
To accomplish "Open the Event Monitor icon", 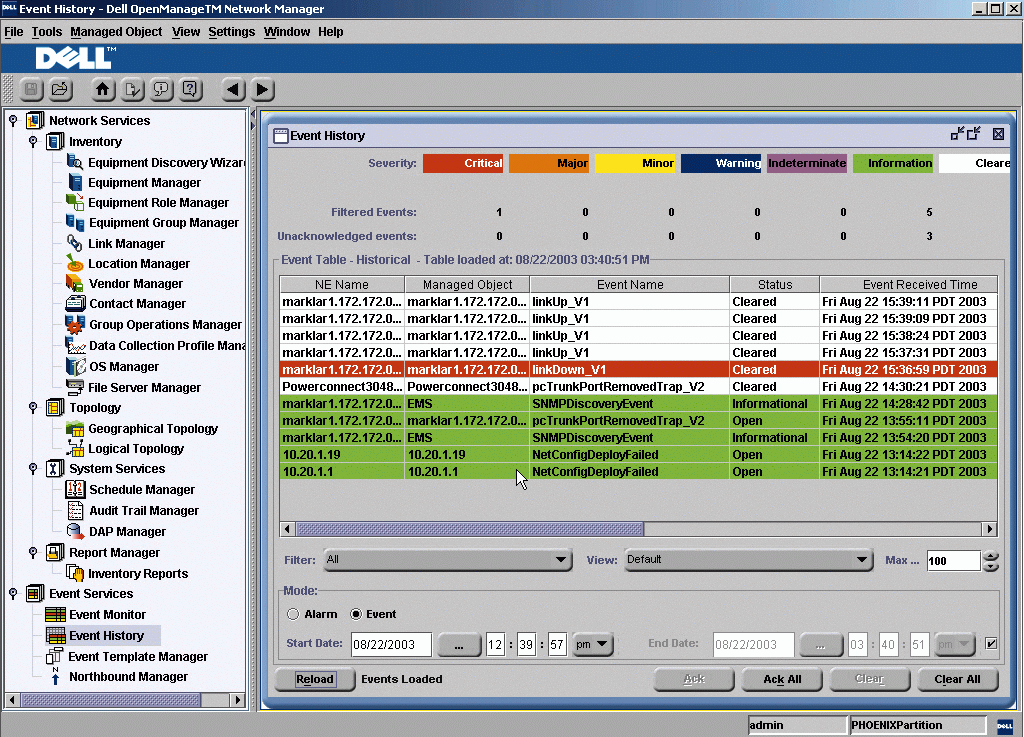I will (56, 614).
